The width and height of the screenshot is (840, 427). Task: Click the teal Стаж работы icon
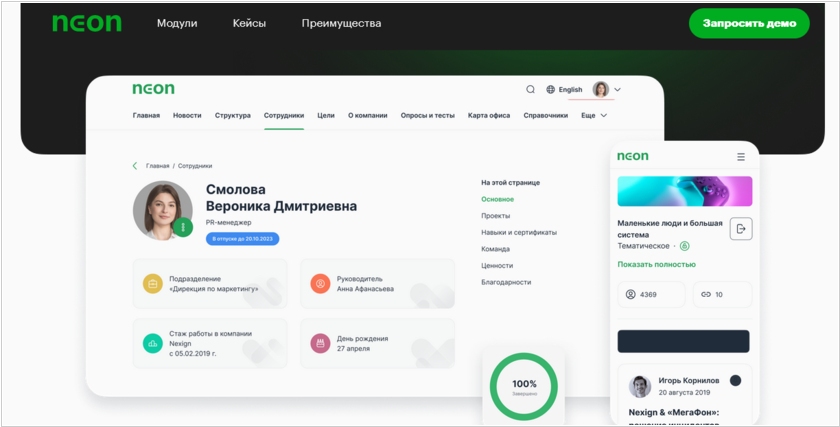tap(153, 343)
